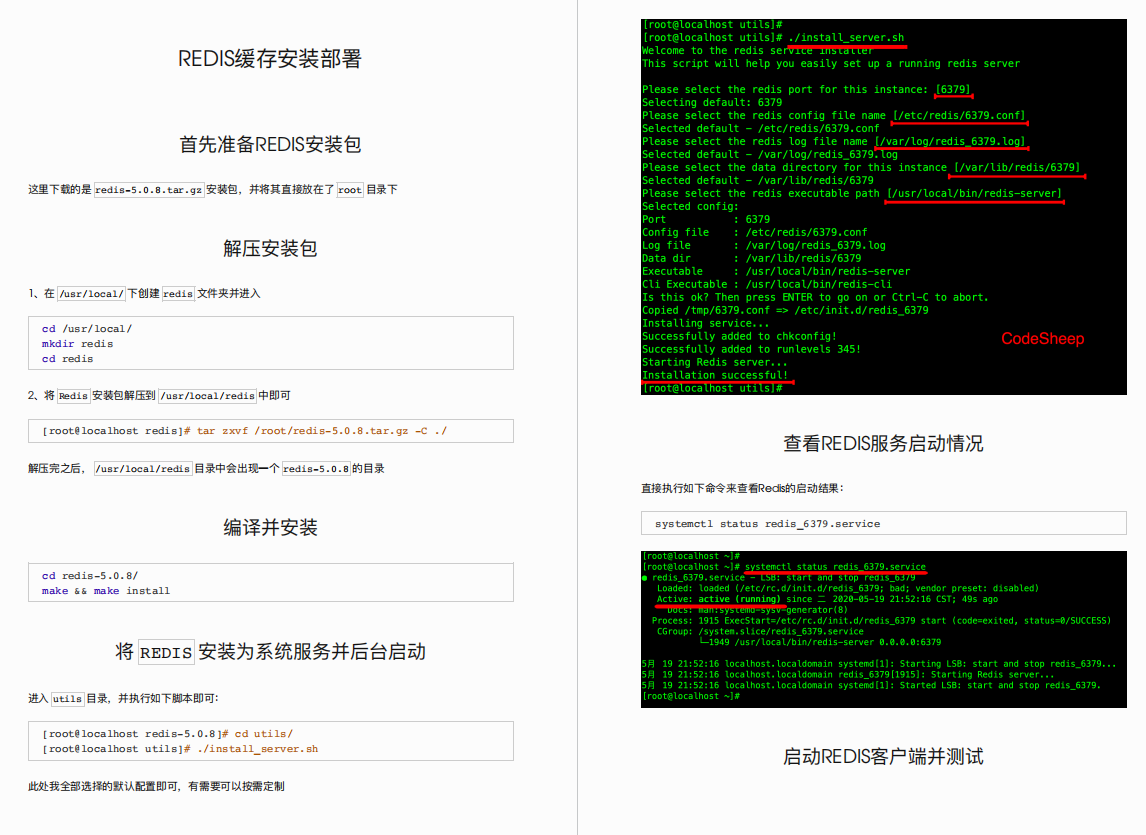This screenshot has width=1146, height=835.
Task: Click the inline code 'Redis' before '安装包解压到'
Action: coord(73,396)
